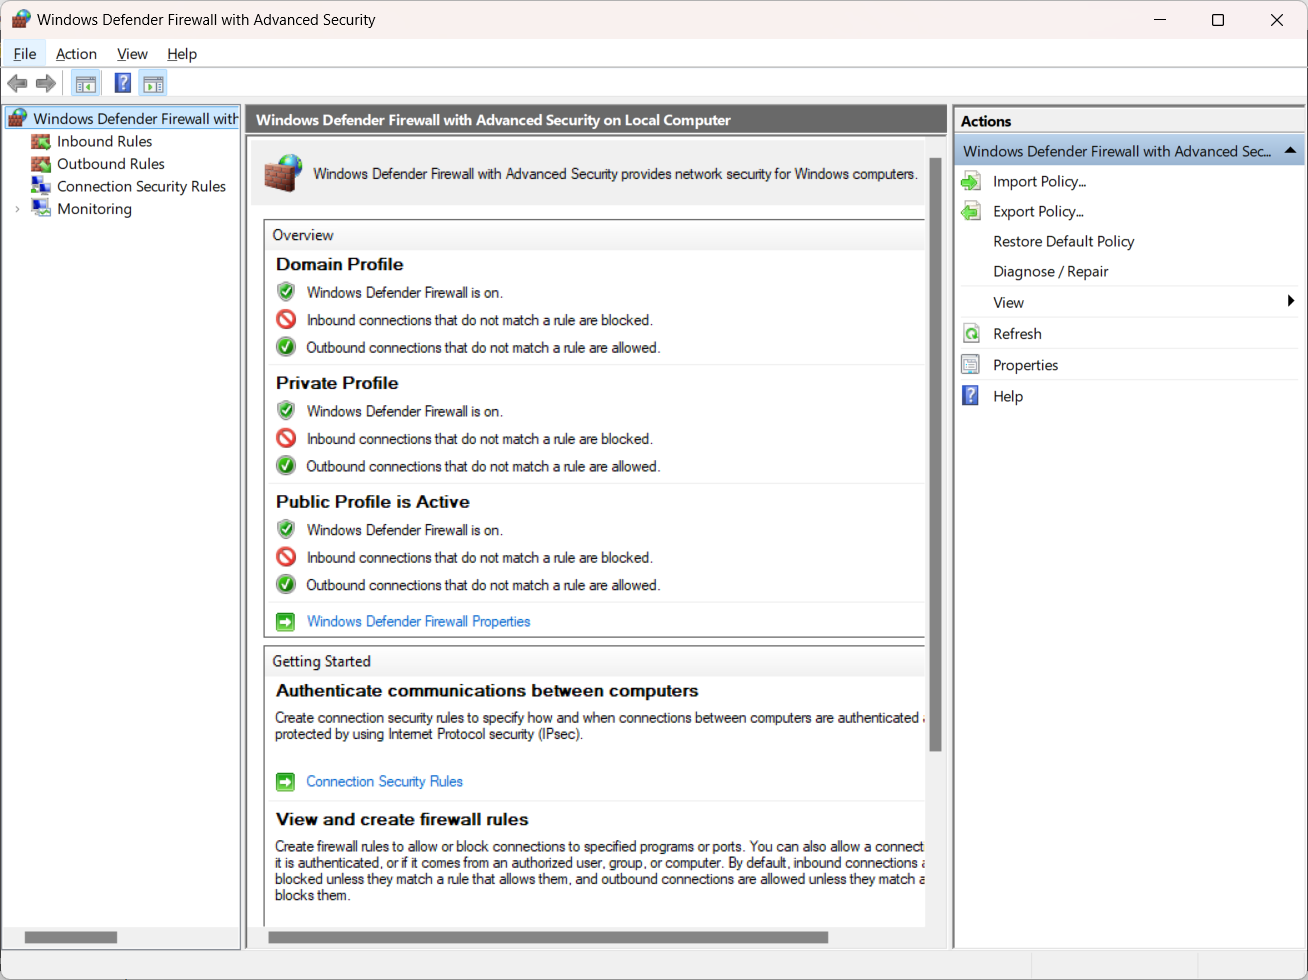Click the Import Policy icon in Actions pane

pos(970,181)
